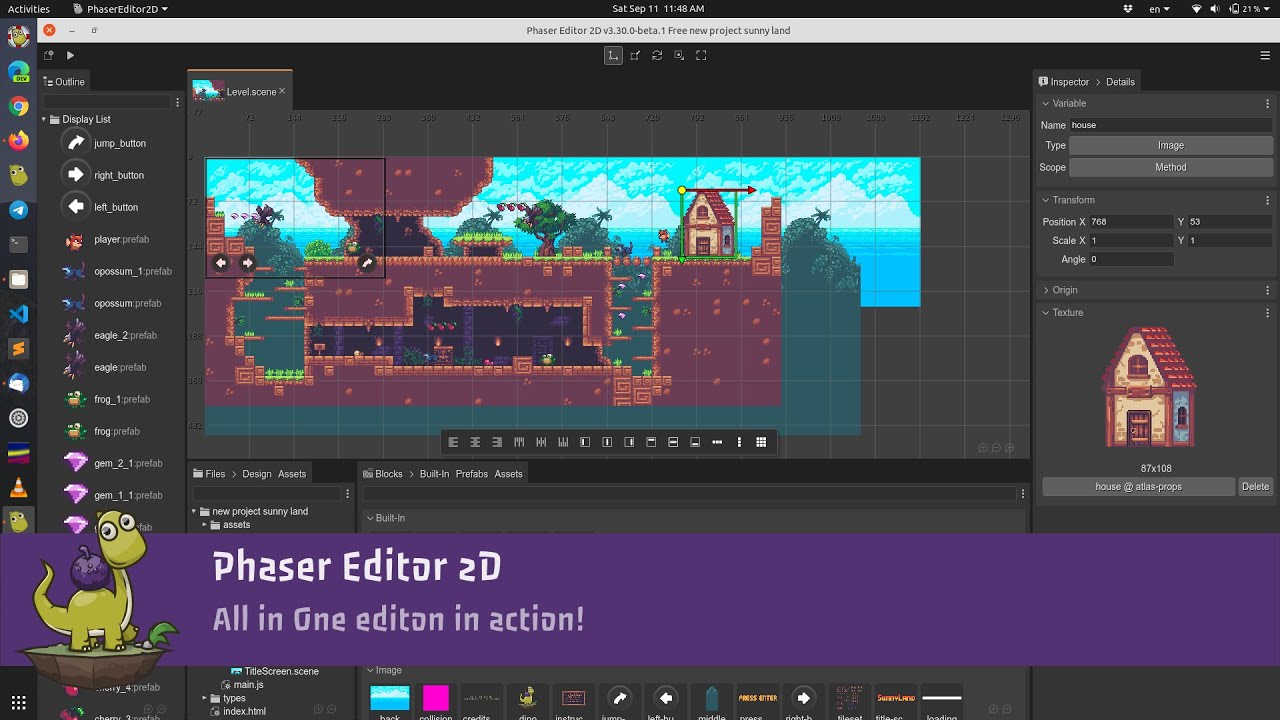Click the play project button
1280x720 pixels.
click(x=70, y=56)
